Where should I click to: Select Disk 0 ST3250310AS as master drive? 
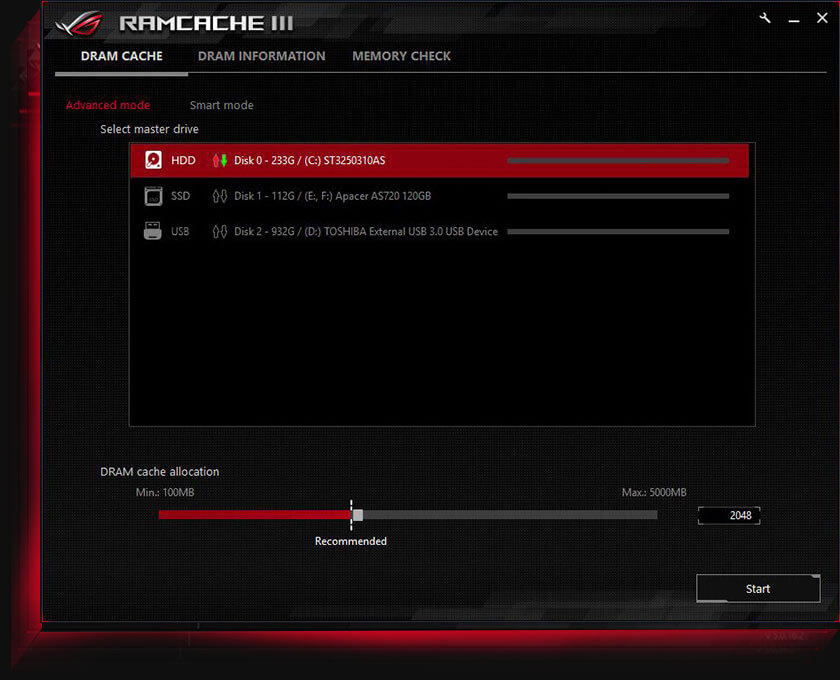click(439, 160)
